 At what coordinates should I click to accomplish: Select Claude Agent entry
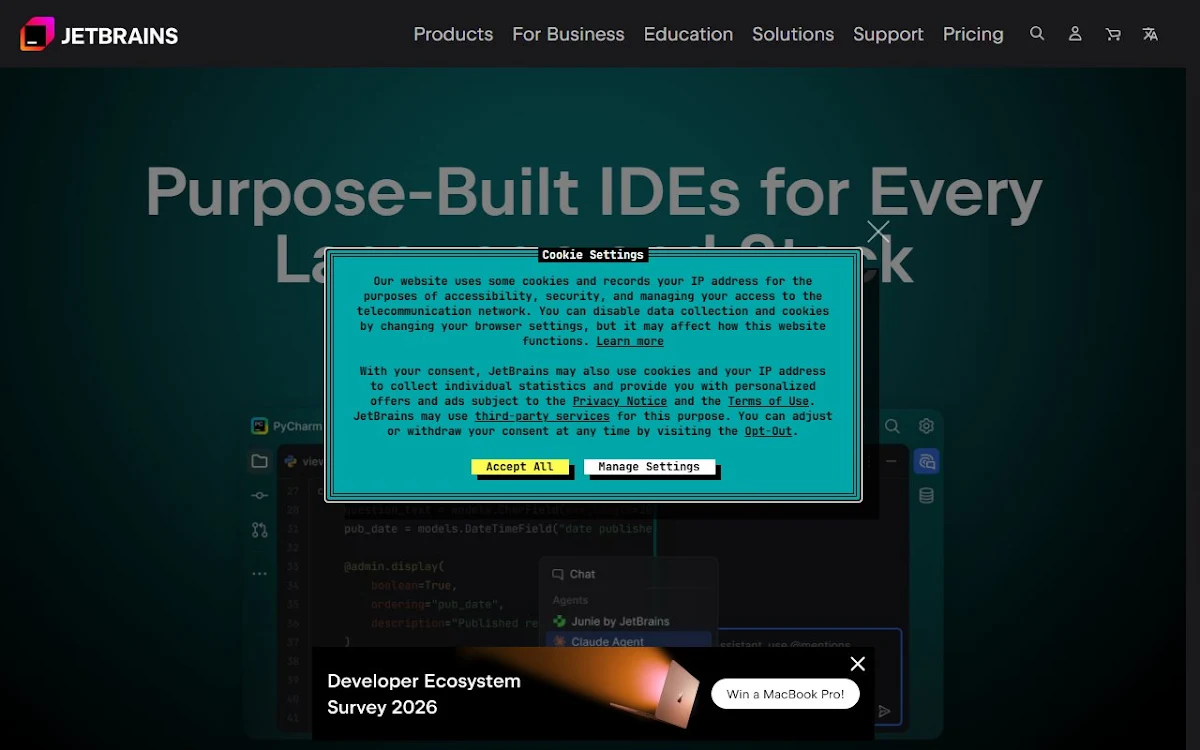(629, 641)
